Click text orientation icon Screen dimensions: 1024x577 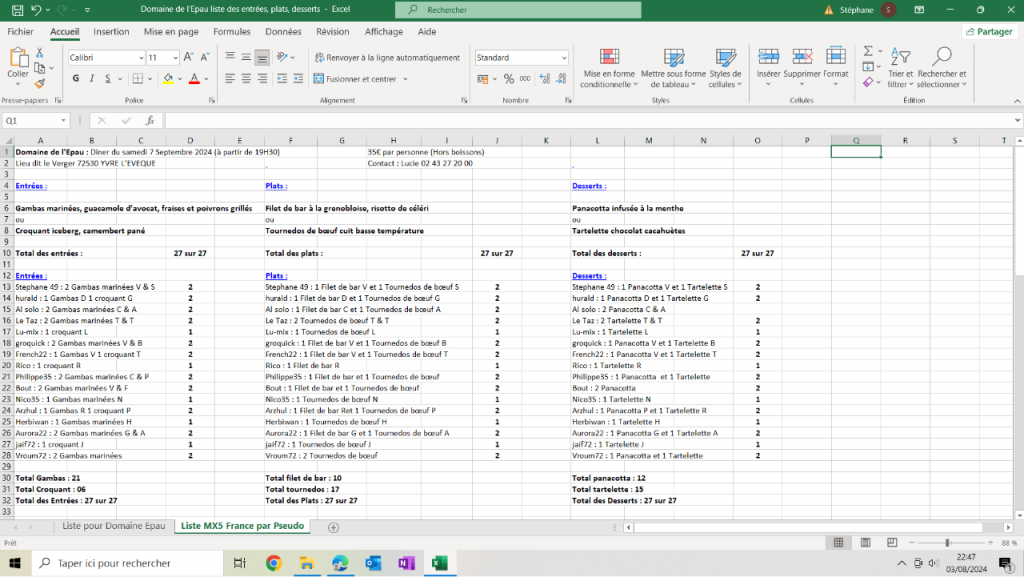[283, 57]
